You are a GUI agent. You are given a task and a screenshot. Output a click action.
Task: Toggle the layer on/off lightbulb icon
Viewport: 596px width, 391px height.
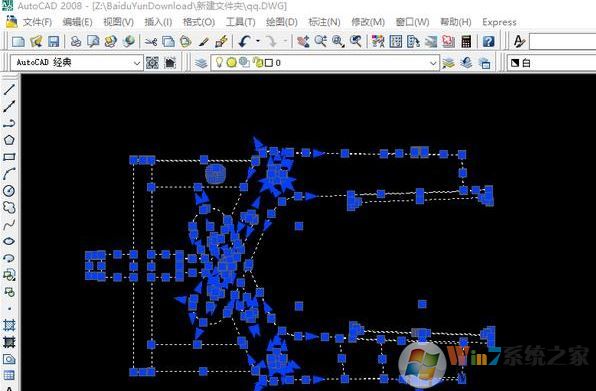tap(219, 62)
